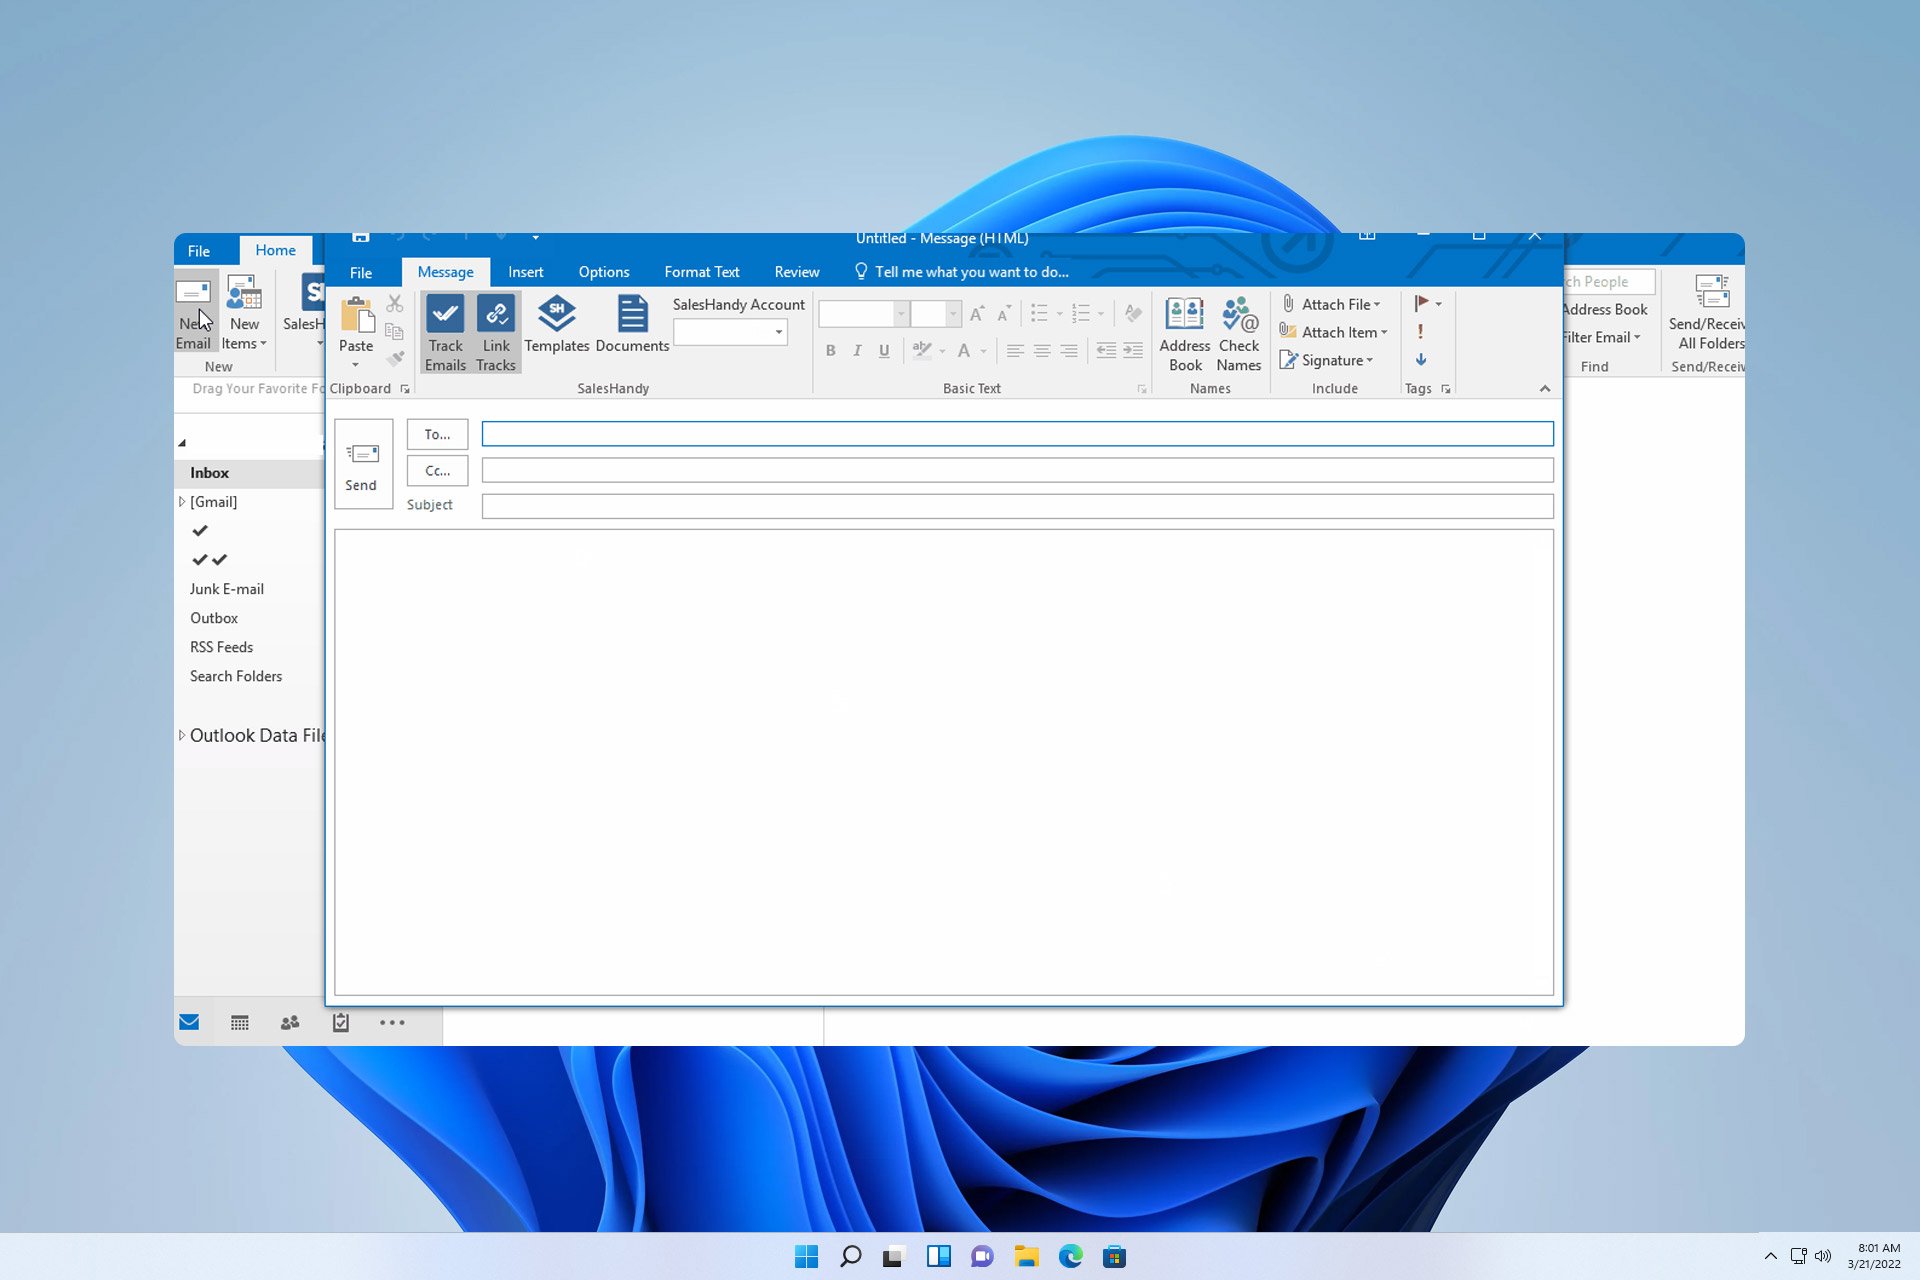Select Outbox folder
Screen dimensions: 1920x1280
pos(214,618)
